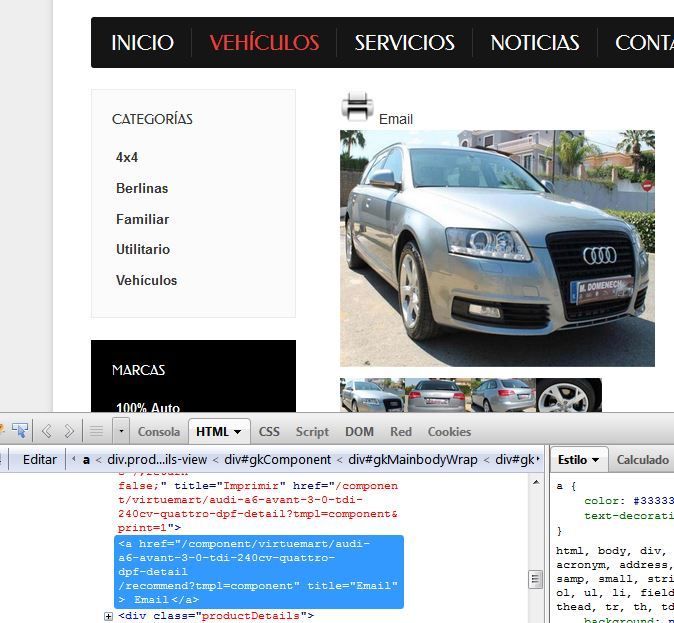The image size is (674, 623).
Task: Select the second thumbnail, rear view
Action: [x=438, y=395]
